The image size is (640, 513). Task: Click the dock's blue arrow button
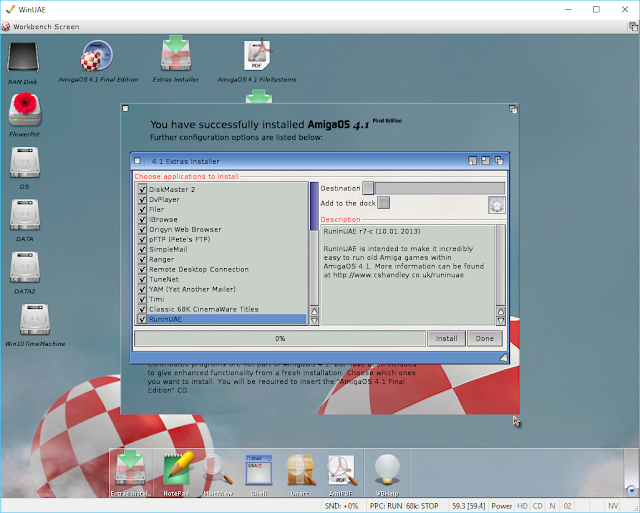click(x=631, y=490)
